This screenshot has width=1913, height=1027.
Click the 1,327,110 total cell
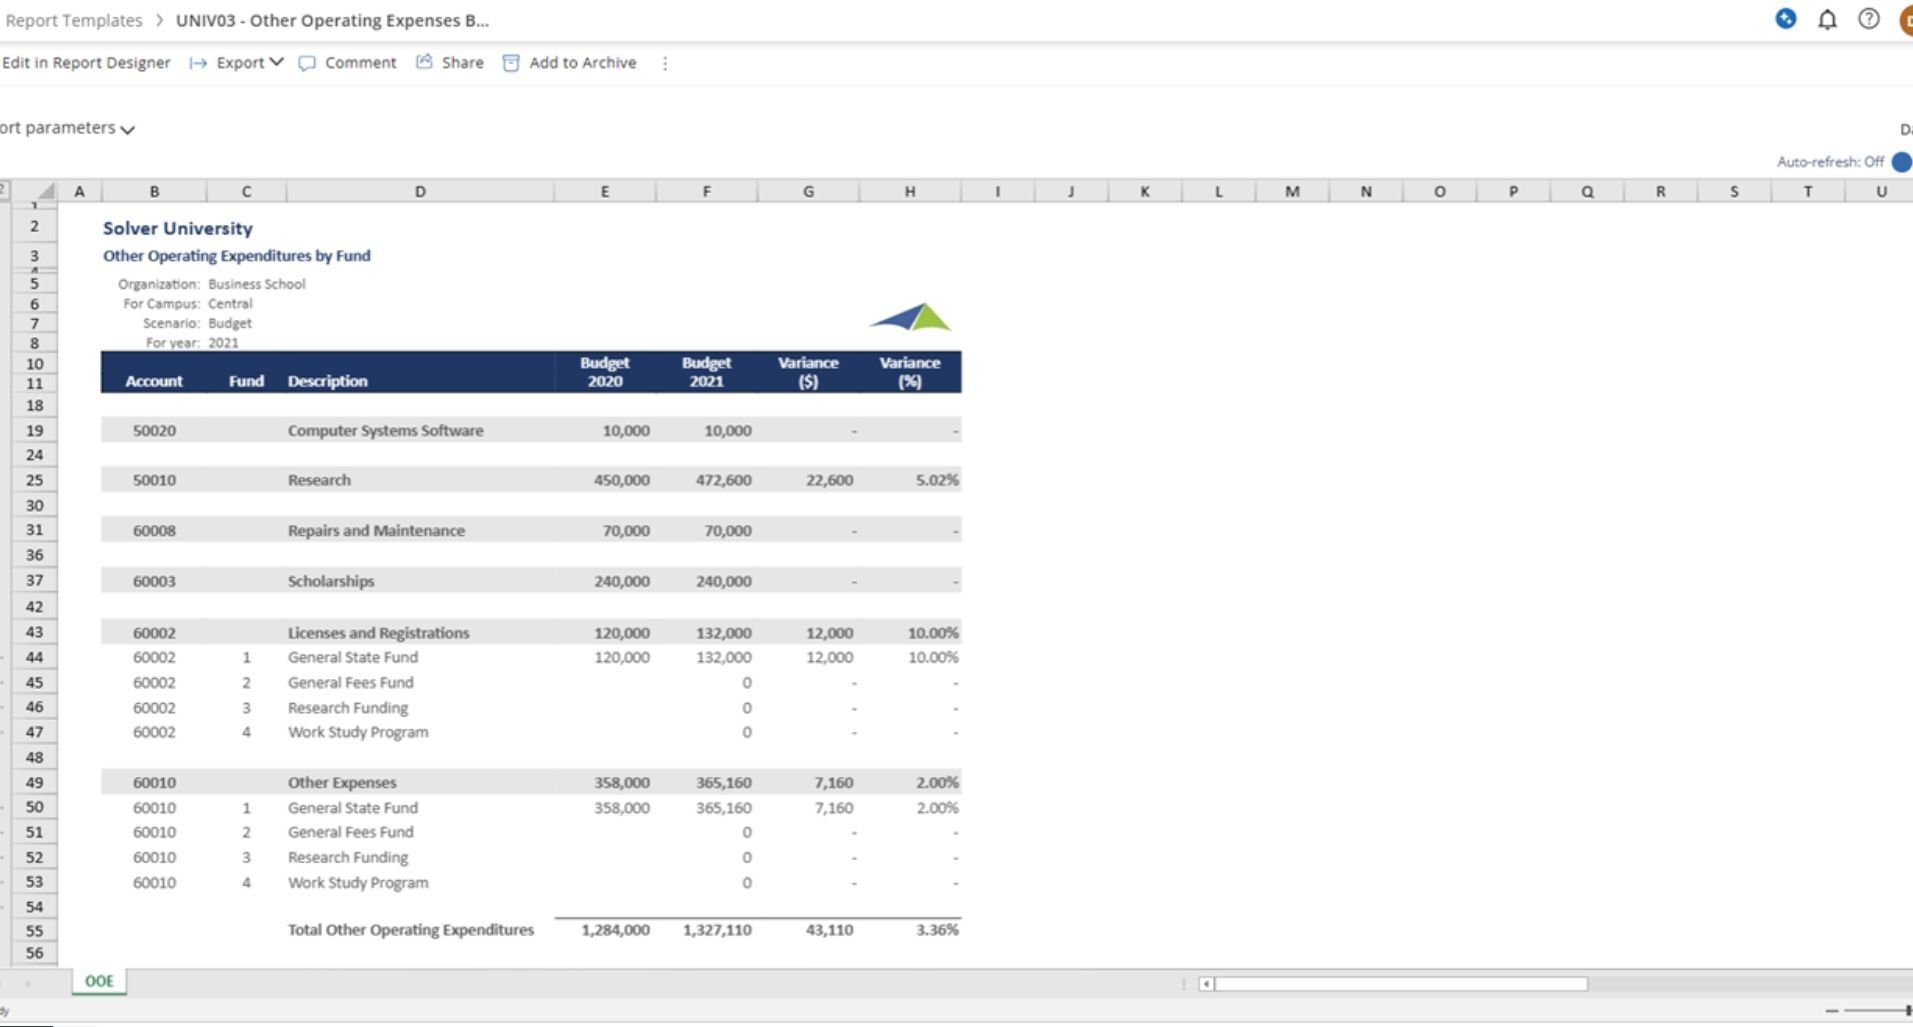pyautogui.click(x=717, y=930)
